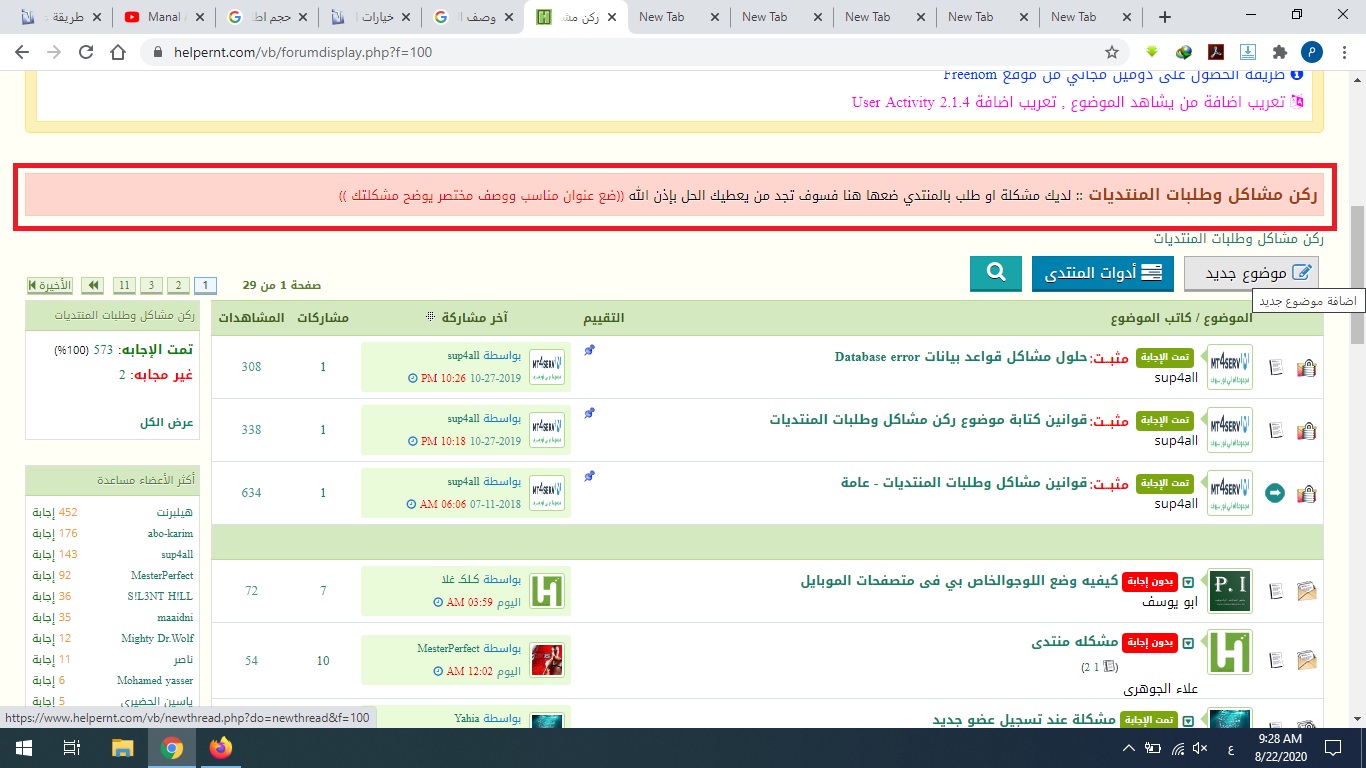The image size is (1366, 768).
Task: Open a new browser tab with plus
Action: coord(1164,16)
